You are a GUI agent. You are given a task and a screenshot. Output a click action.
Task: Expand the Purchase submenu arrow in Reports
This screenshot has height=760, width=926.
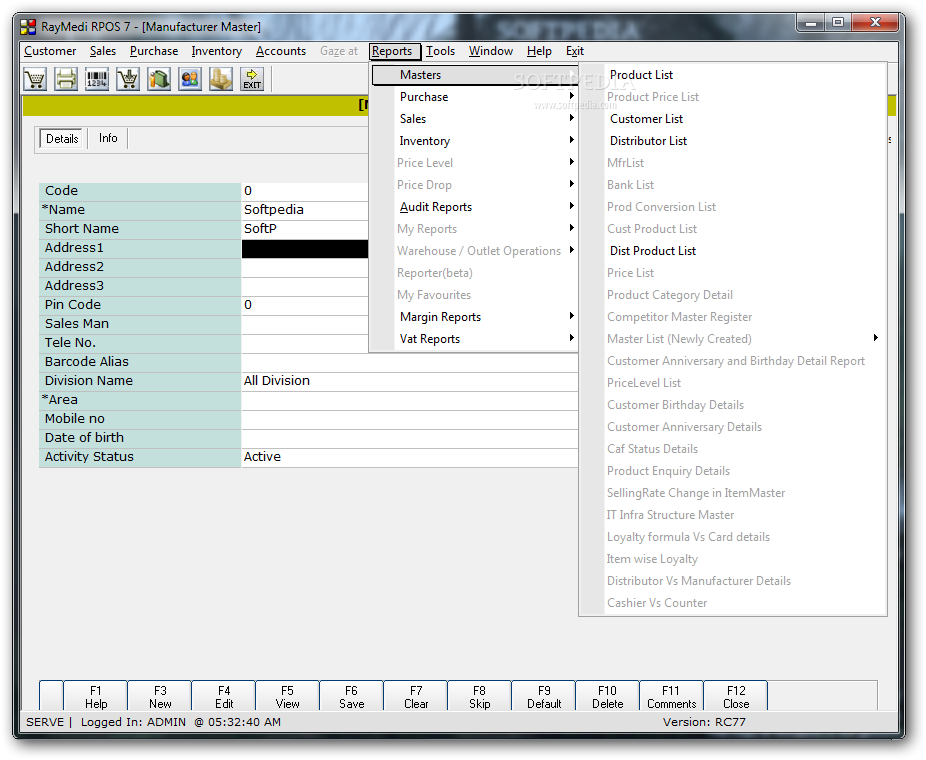pyautogui.click(x=572, y=96)
